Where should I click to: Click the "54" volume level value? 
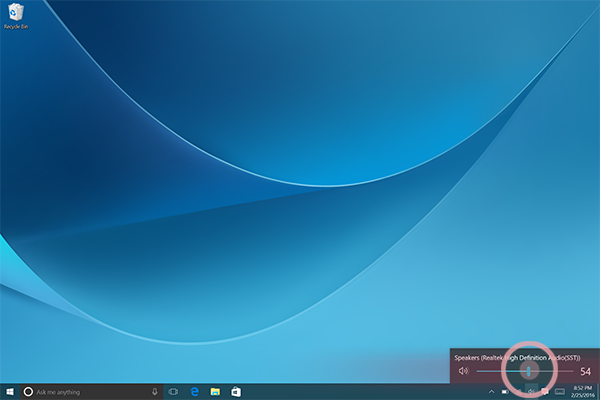pos(585,371)
